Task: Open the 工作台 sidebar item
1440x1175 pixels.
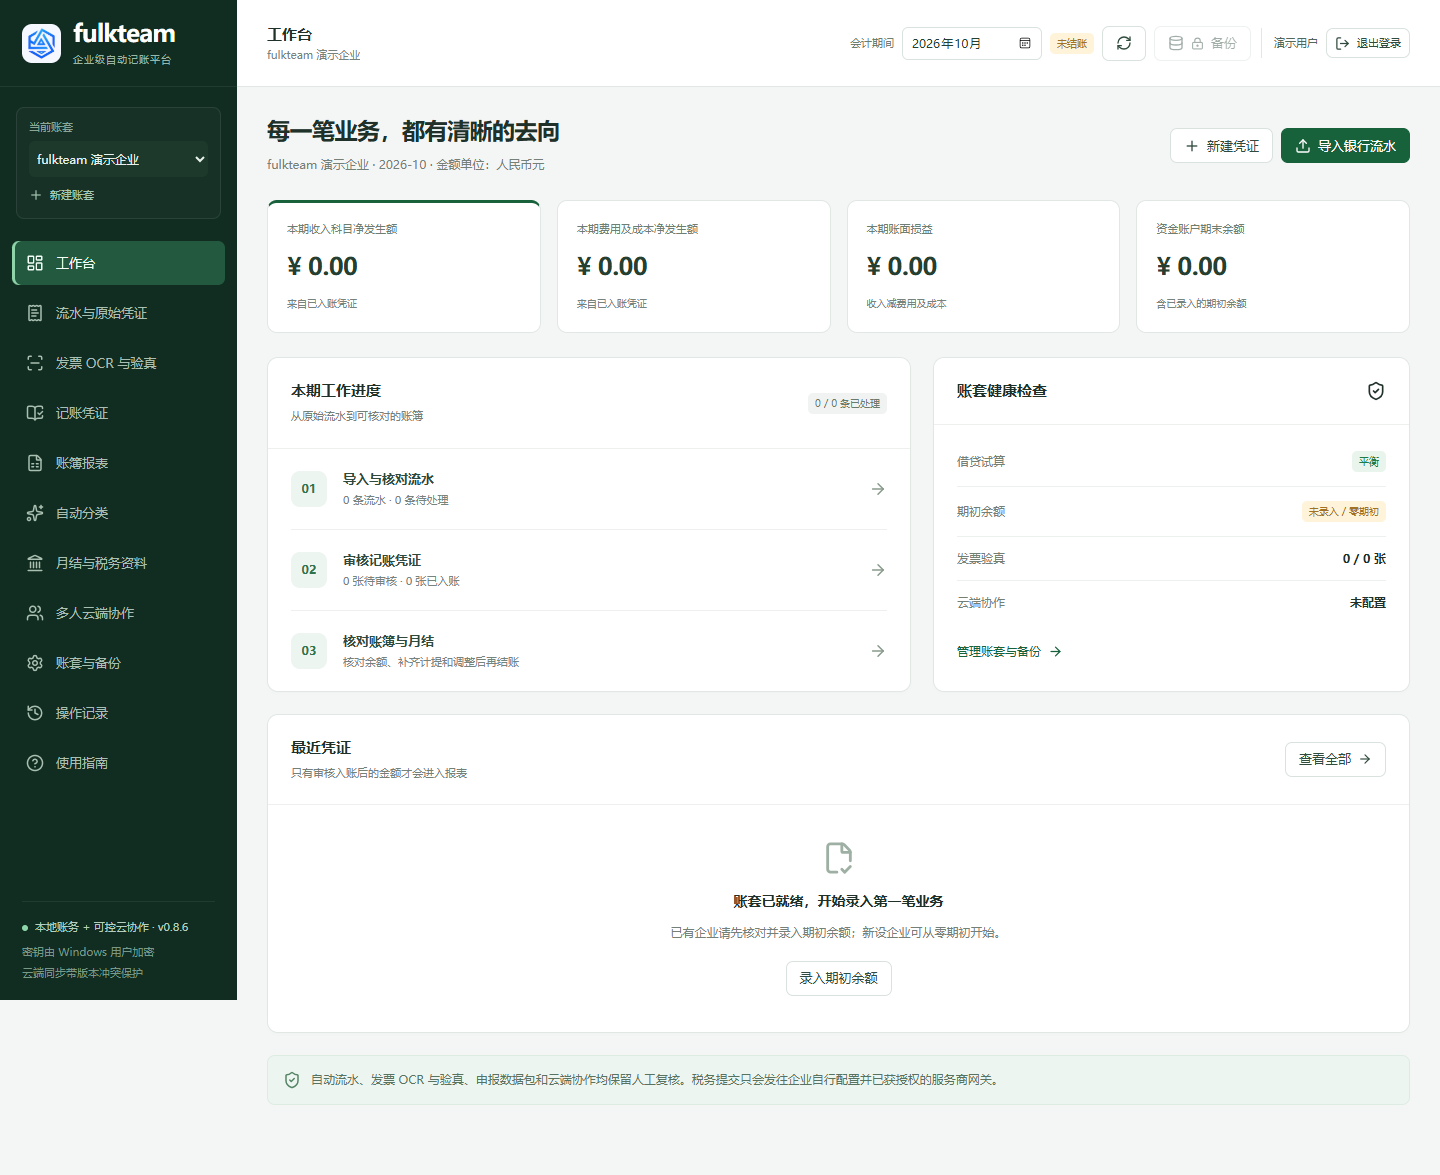Action: (x=118, y=263)
